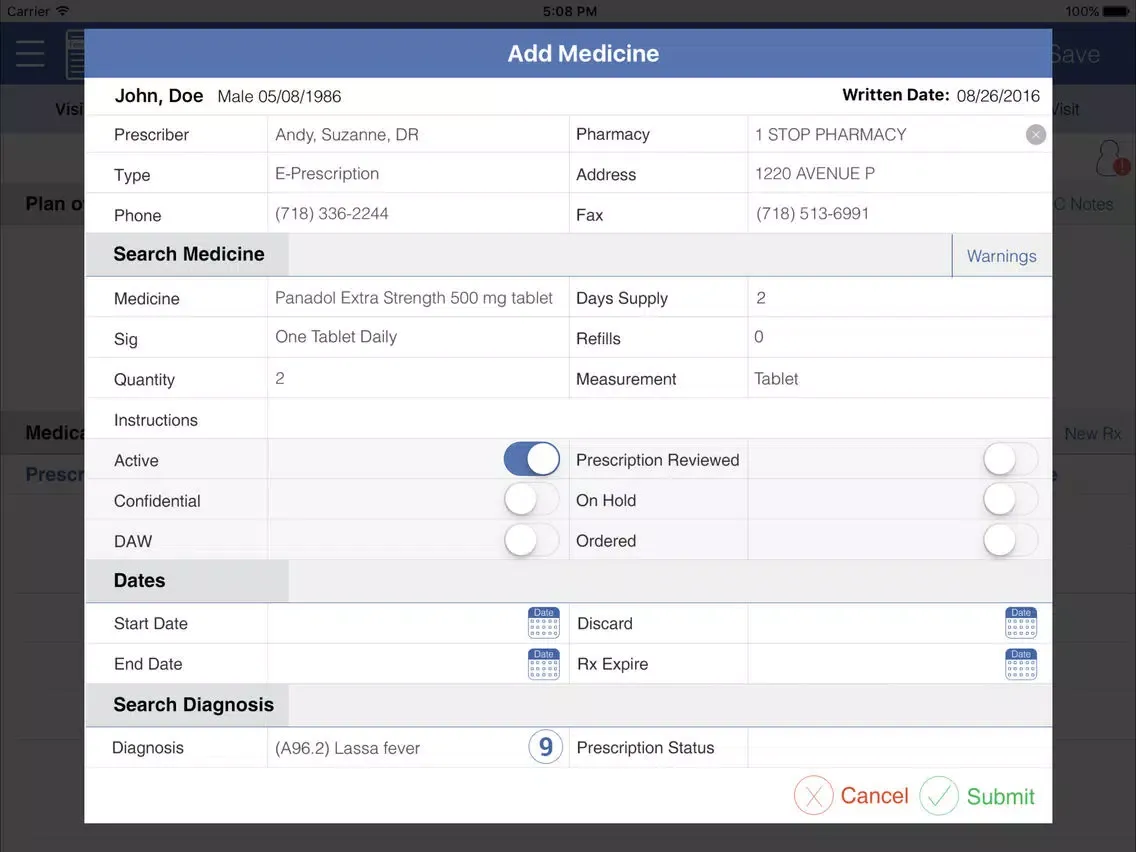
Task: Open the empty Prescription Status field
Action: (899, 748)
